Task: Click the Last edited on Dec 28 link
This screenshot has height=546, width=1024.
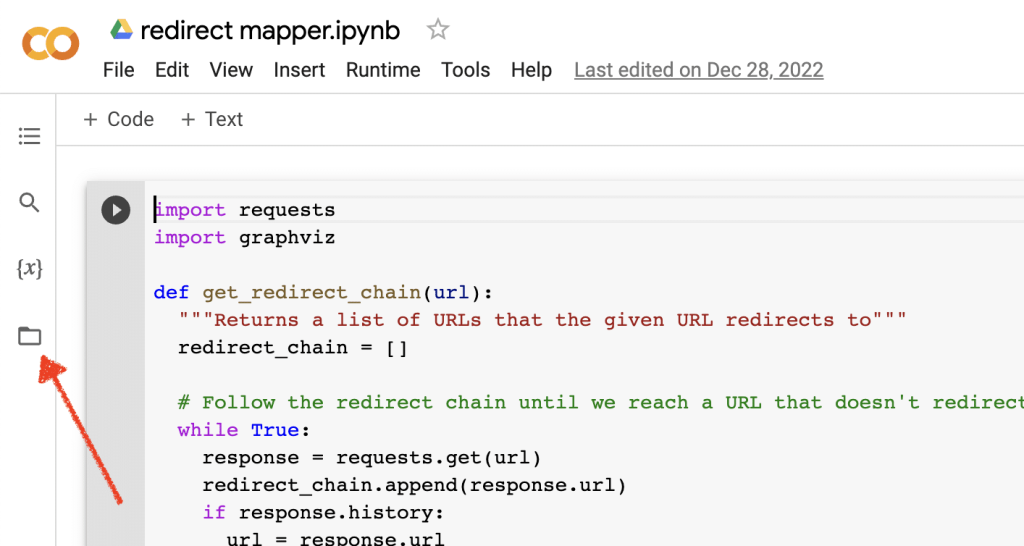Action: (698, 70)
